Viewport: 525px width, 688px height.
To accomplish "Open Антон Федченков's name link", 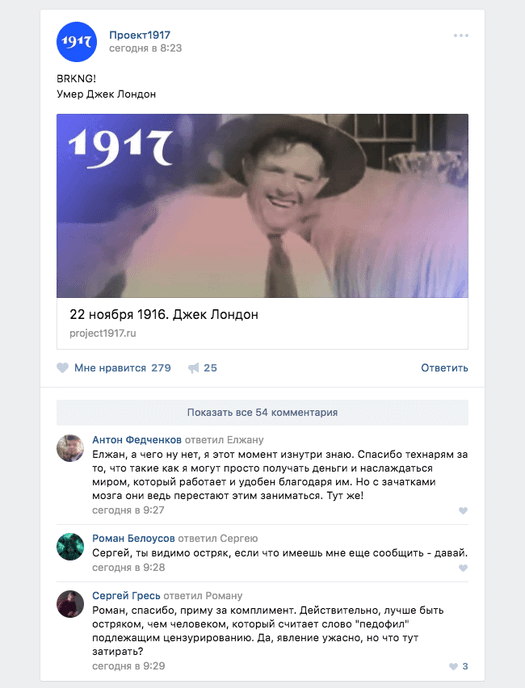I will pos(137,440).
